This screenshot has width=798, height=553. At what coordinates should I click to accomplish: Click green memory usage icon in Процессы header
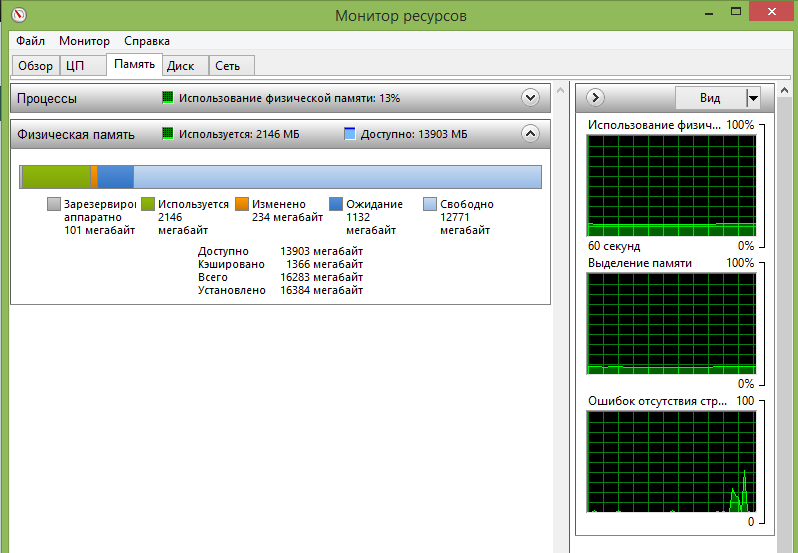(167, 97)
